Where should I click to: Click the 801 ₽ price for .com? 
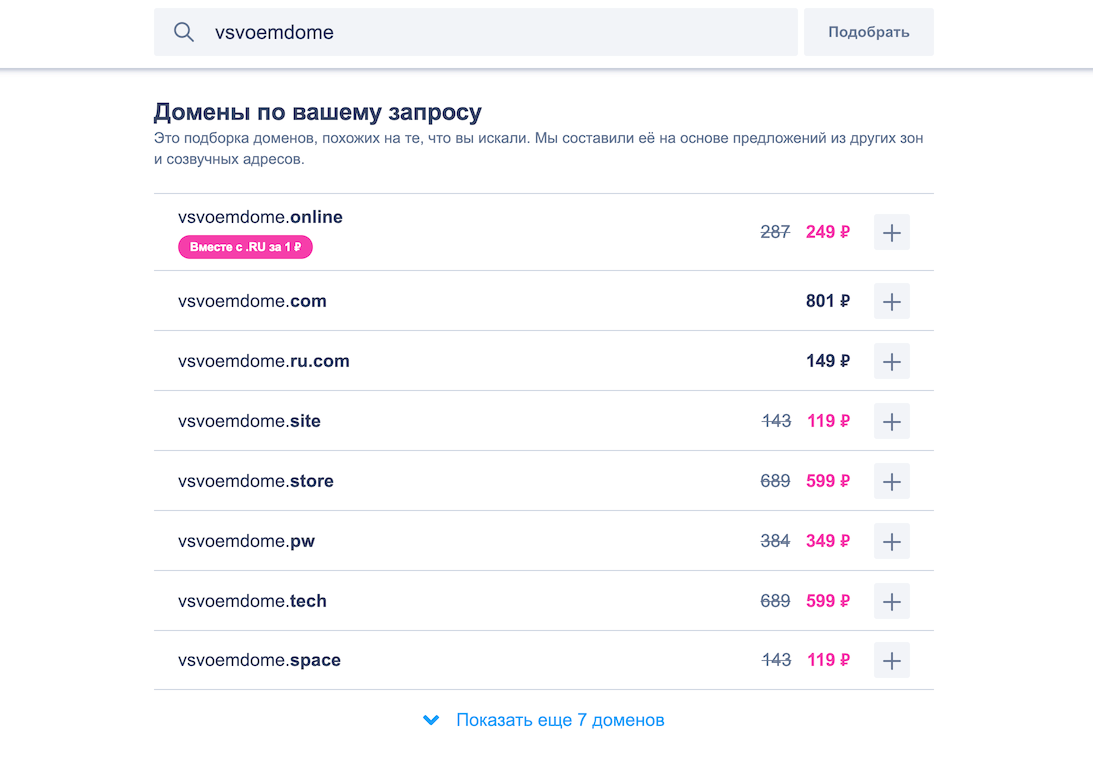828,301
